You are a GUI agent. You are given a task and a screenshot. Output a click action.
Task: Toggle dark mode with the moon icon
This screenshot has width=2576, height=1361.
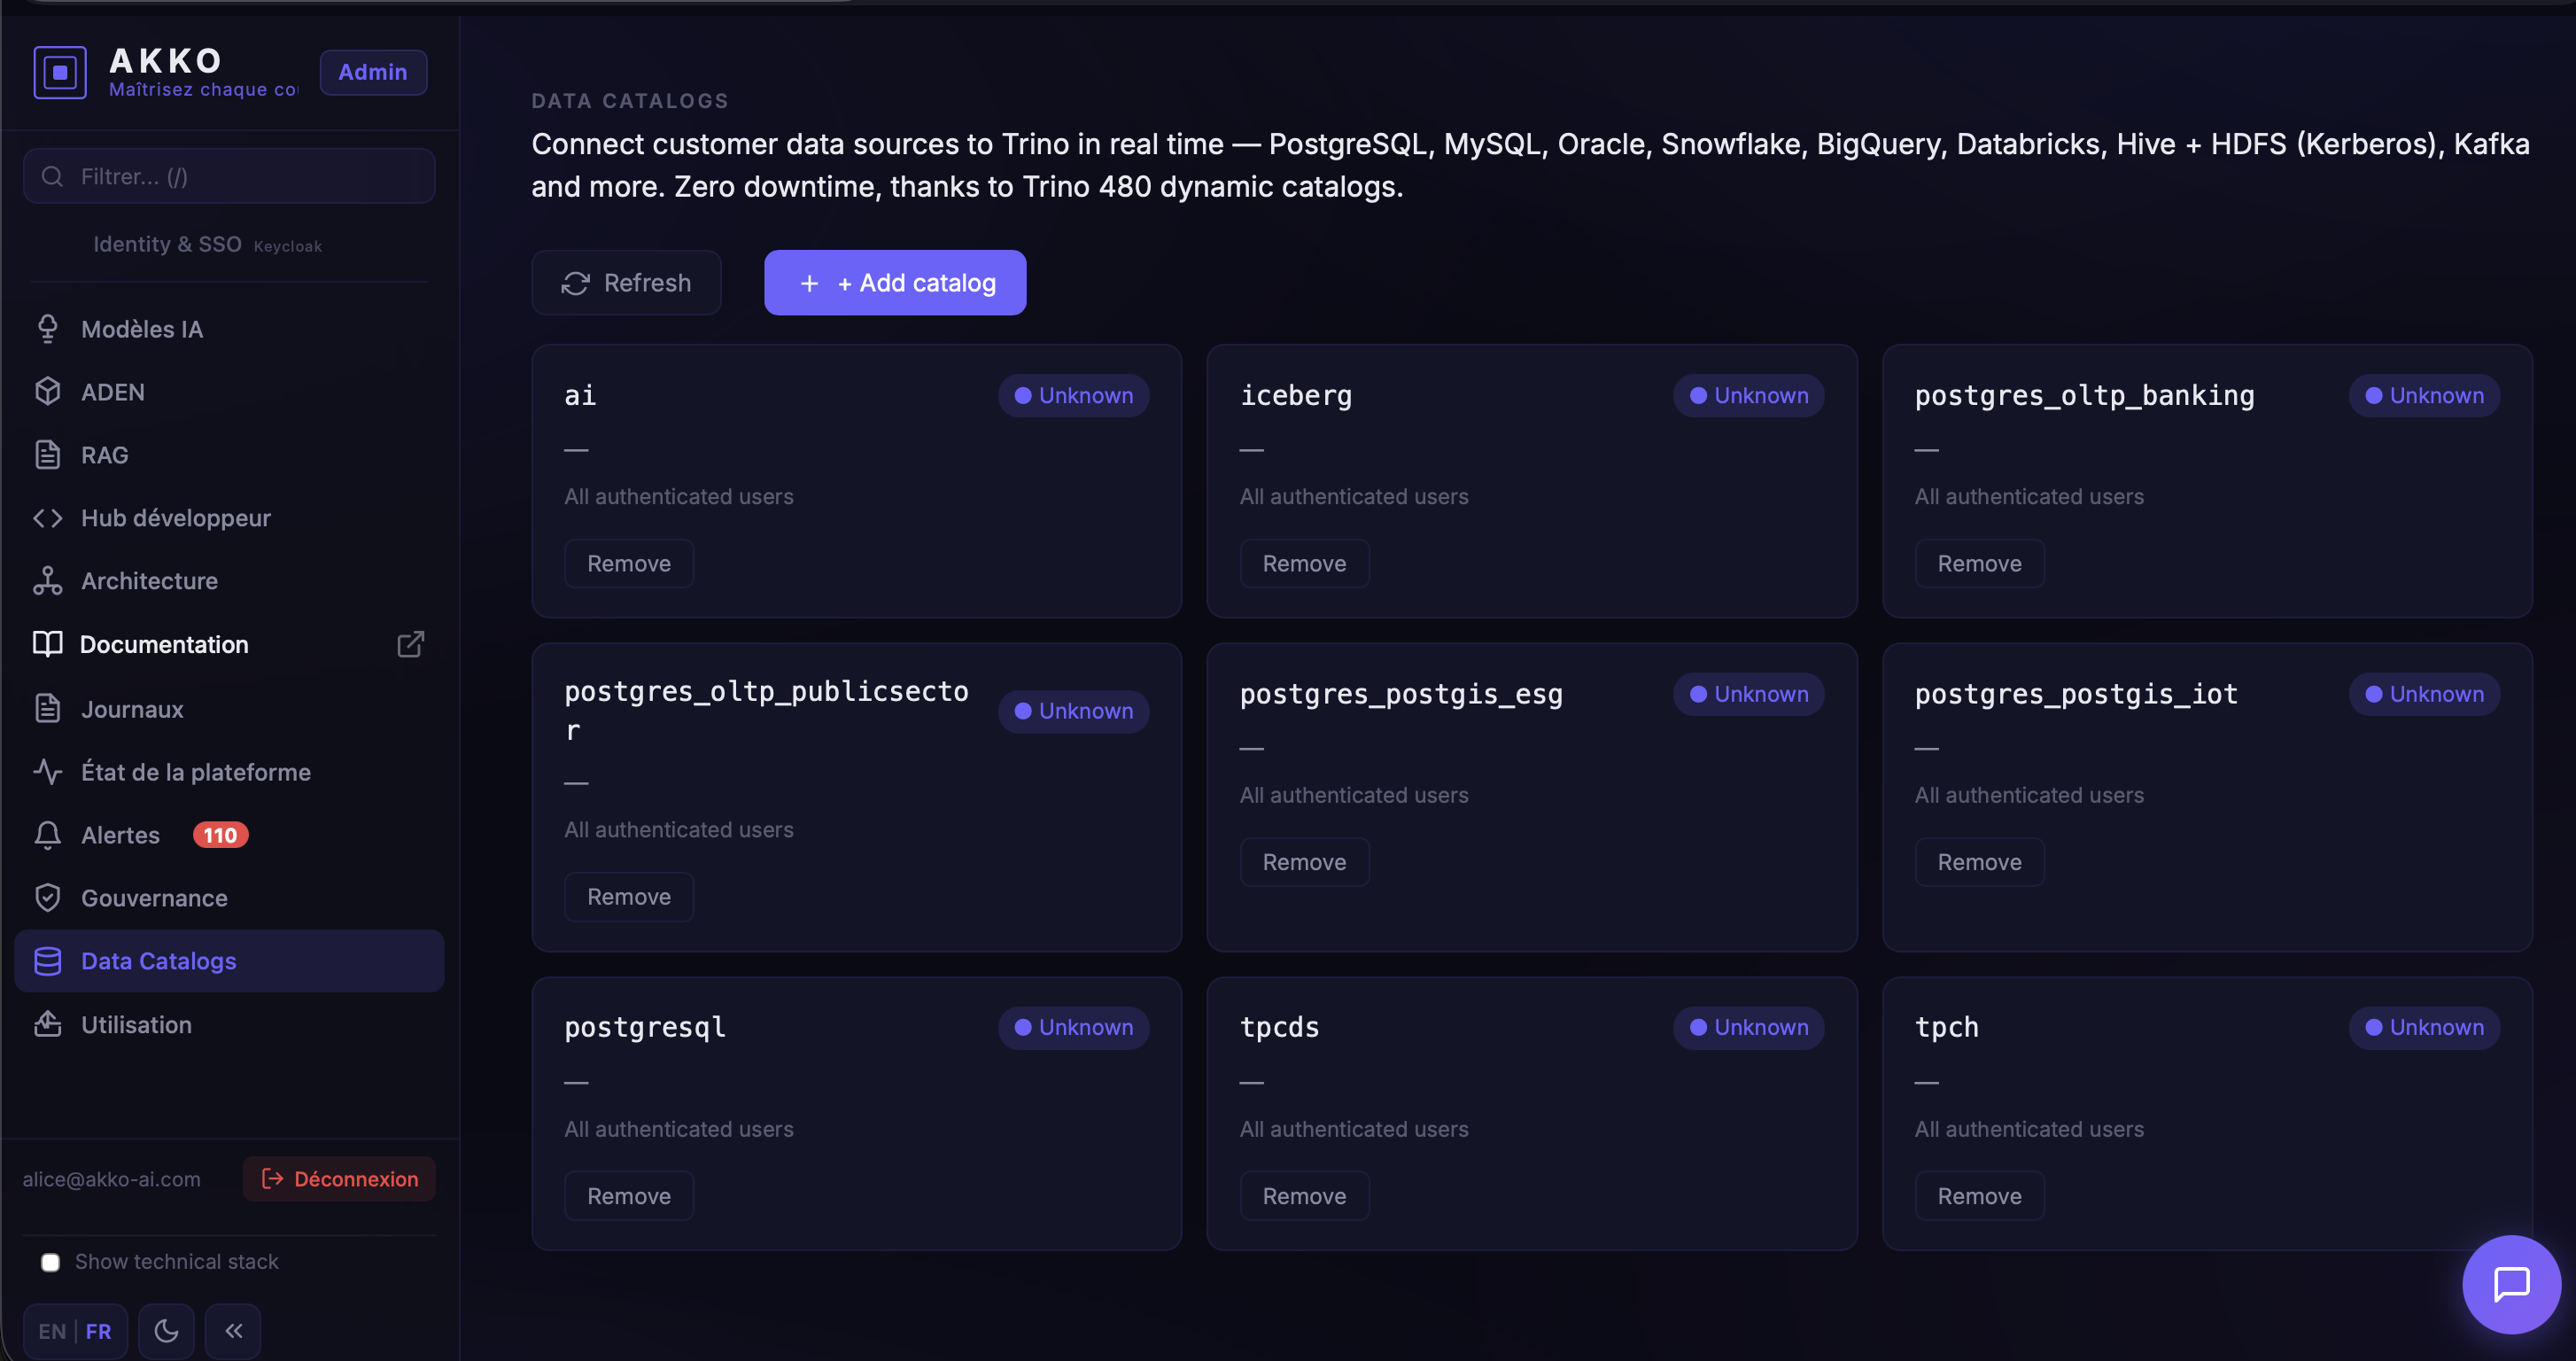click(x=166, y=1331)
